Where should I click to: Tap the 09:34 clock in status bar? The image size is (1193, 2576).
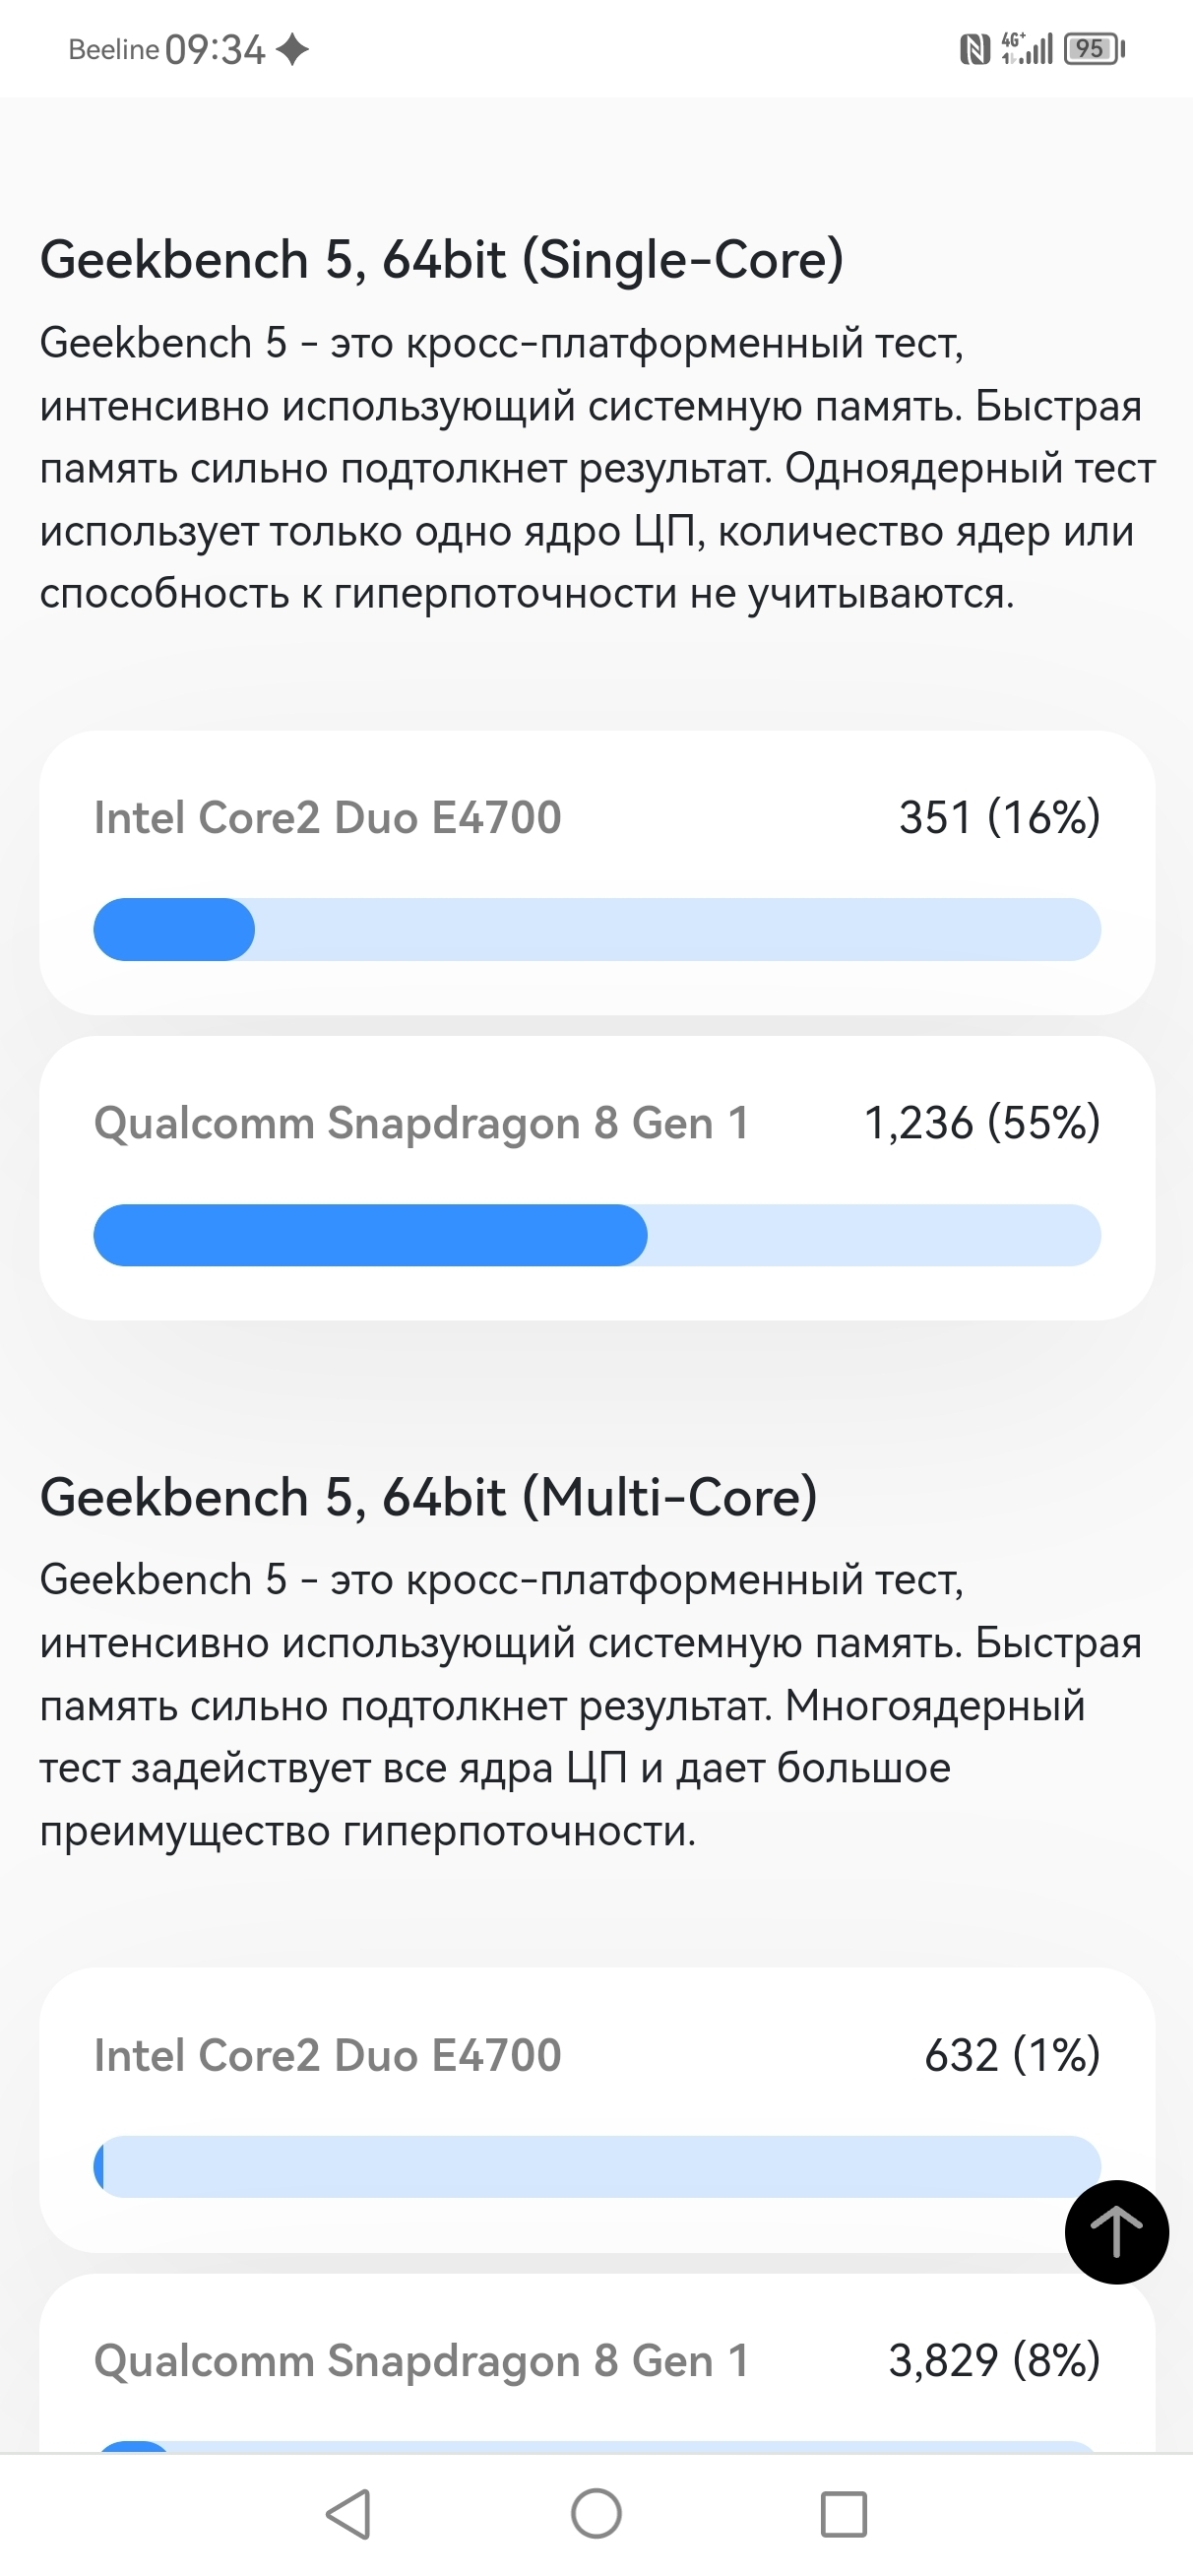point(215,49)
